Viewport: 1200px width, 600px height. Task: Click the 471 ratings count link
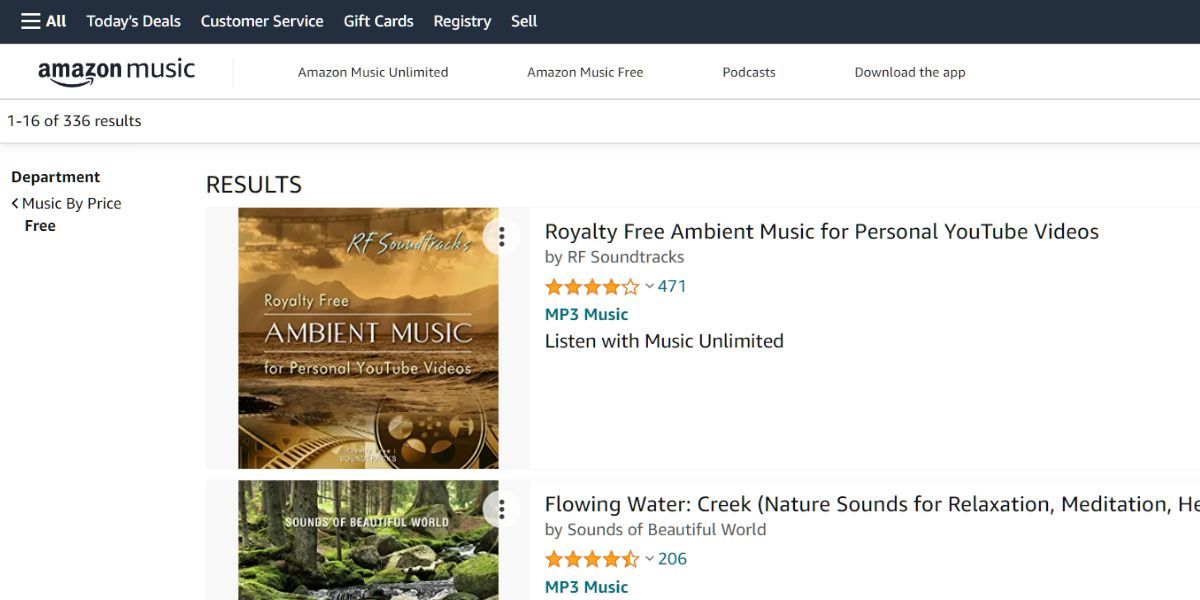click(x=672, y=287)
